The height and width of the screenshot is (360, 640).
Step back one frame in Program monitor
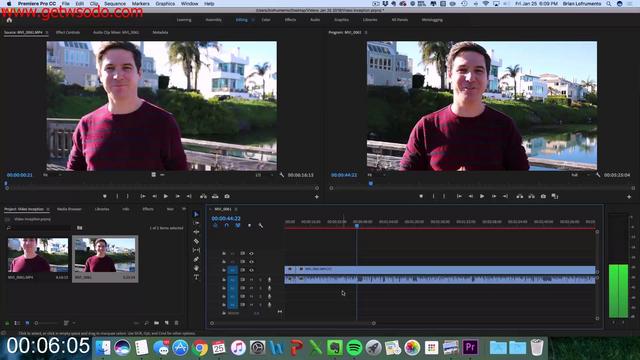(x=471, y=196)
